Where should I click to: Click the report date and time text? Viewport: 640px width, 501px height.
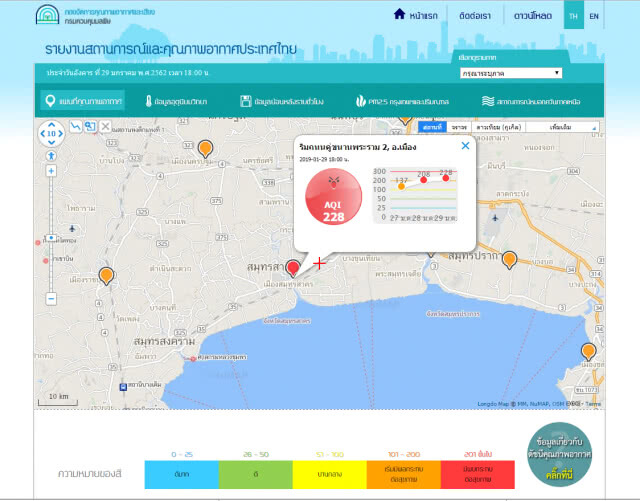[127, 73]
